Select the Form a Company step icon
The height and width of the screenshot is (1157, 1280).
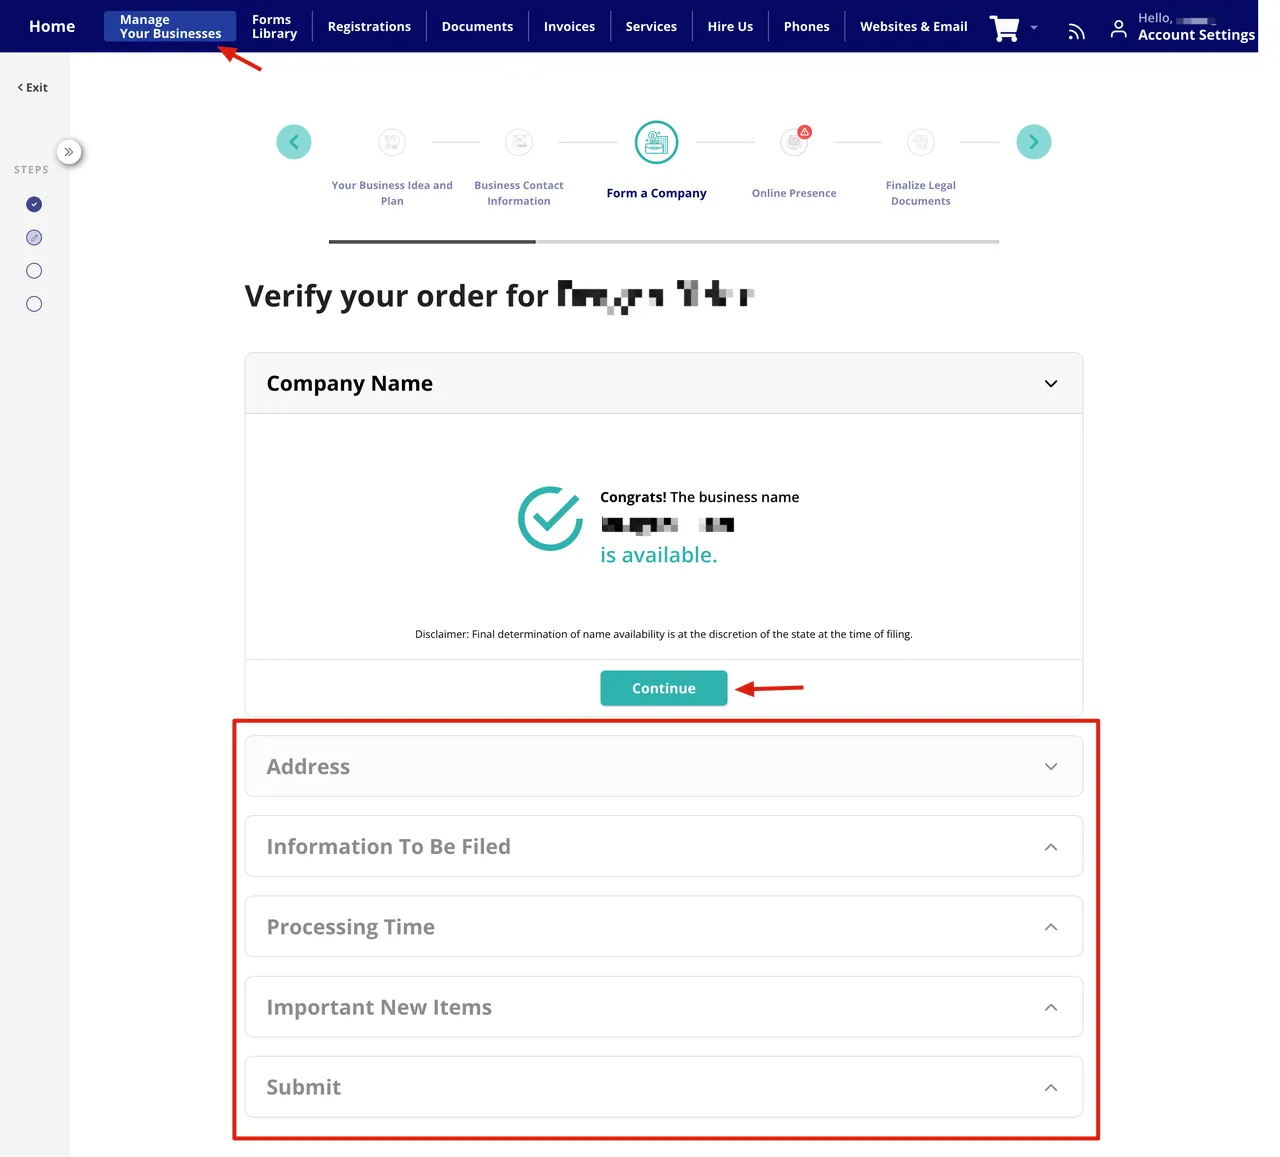[x=656, y=142]
